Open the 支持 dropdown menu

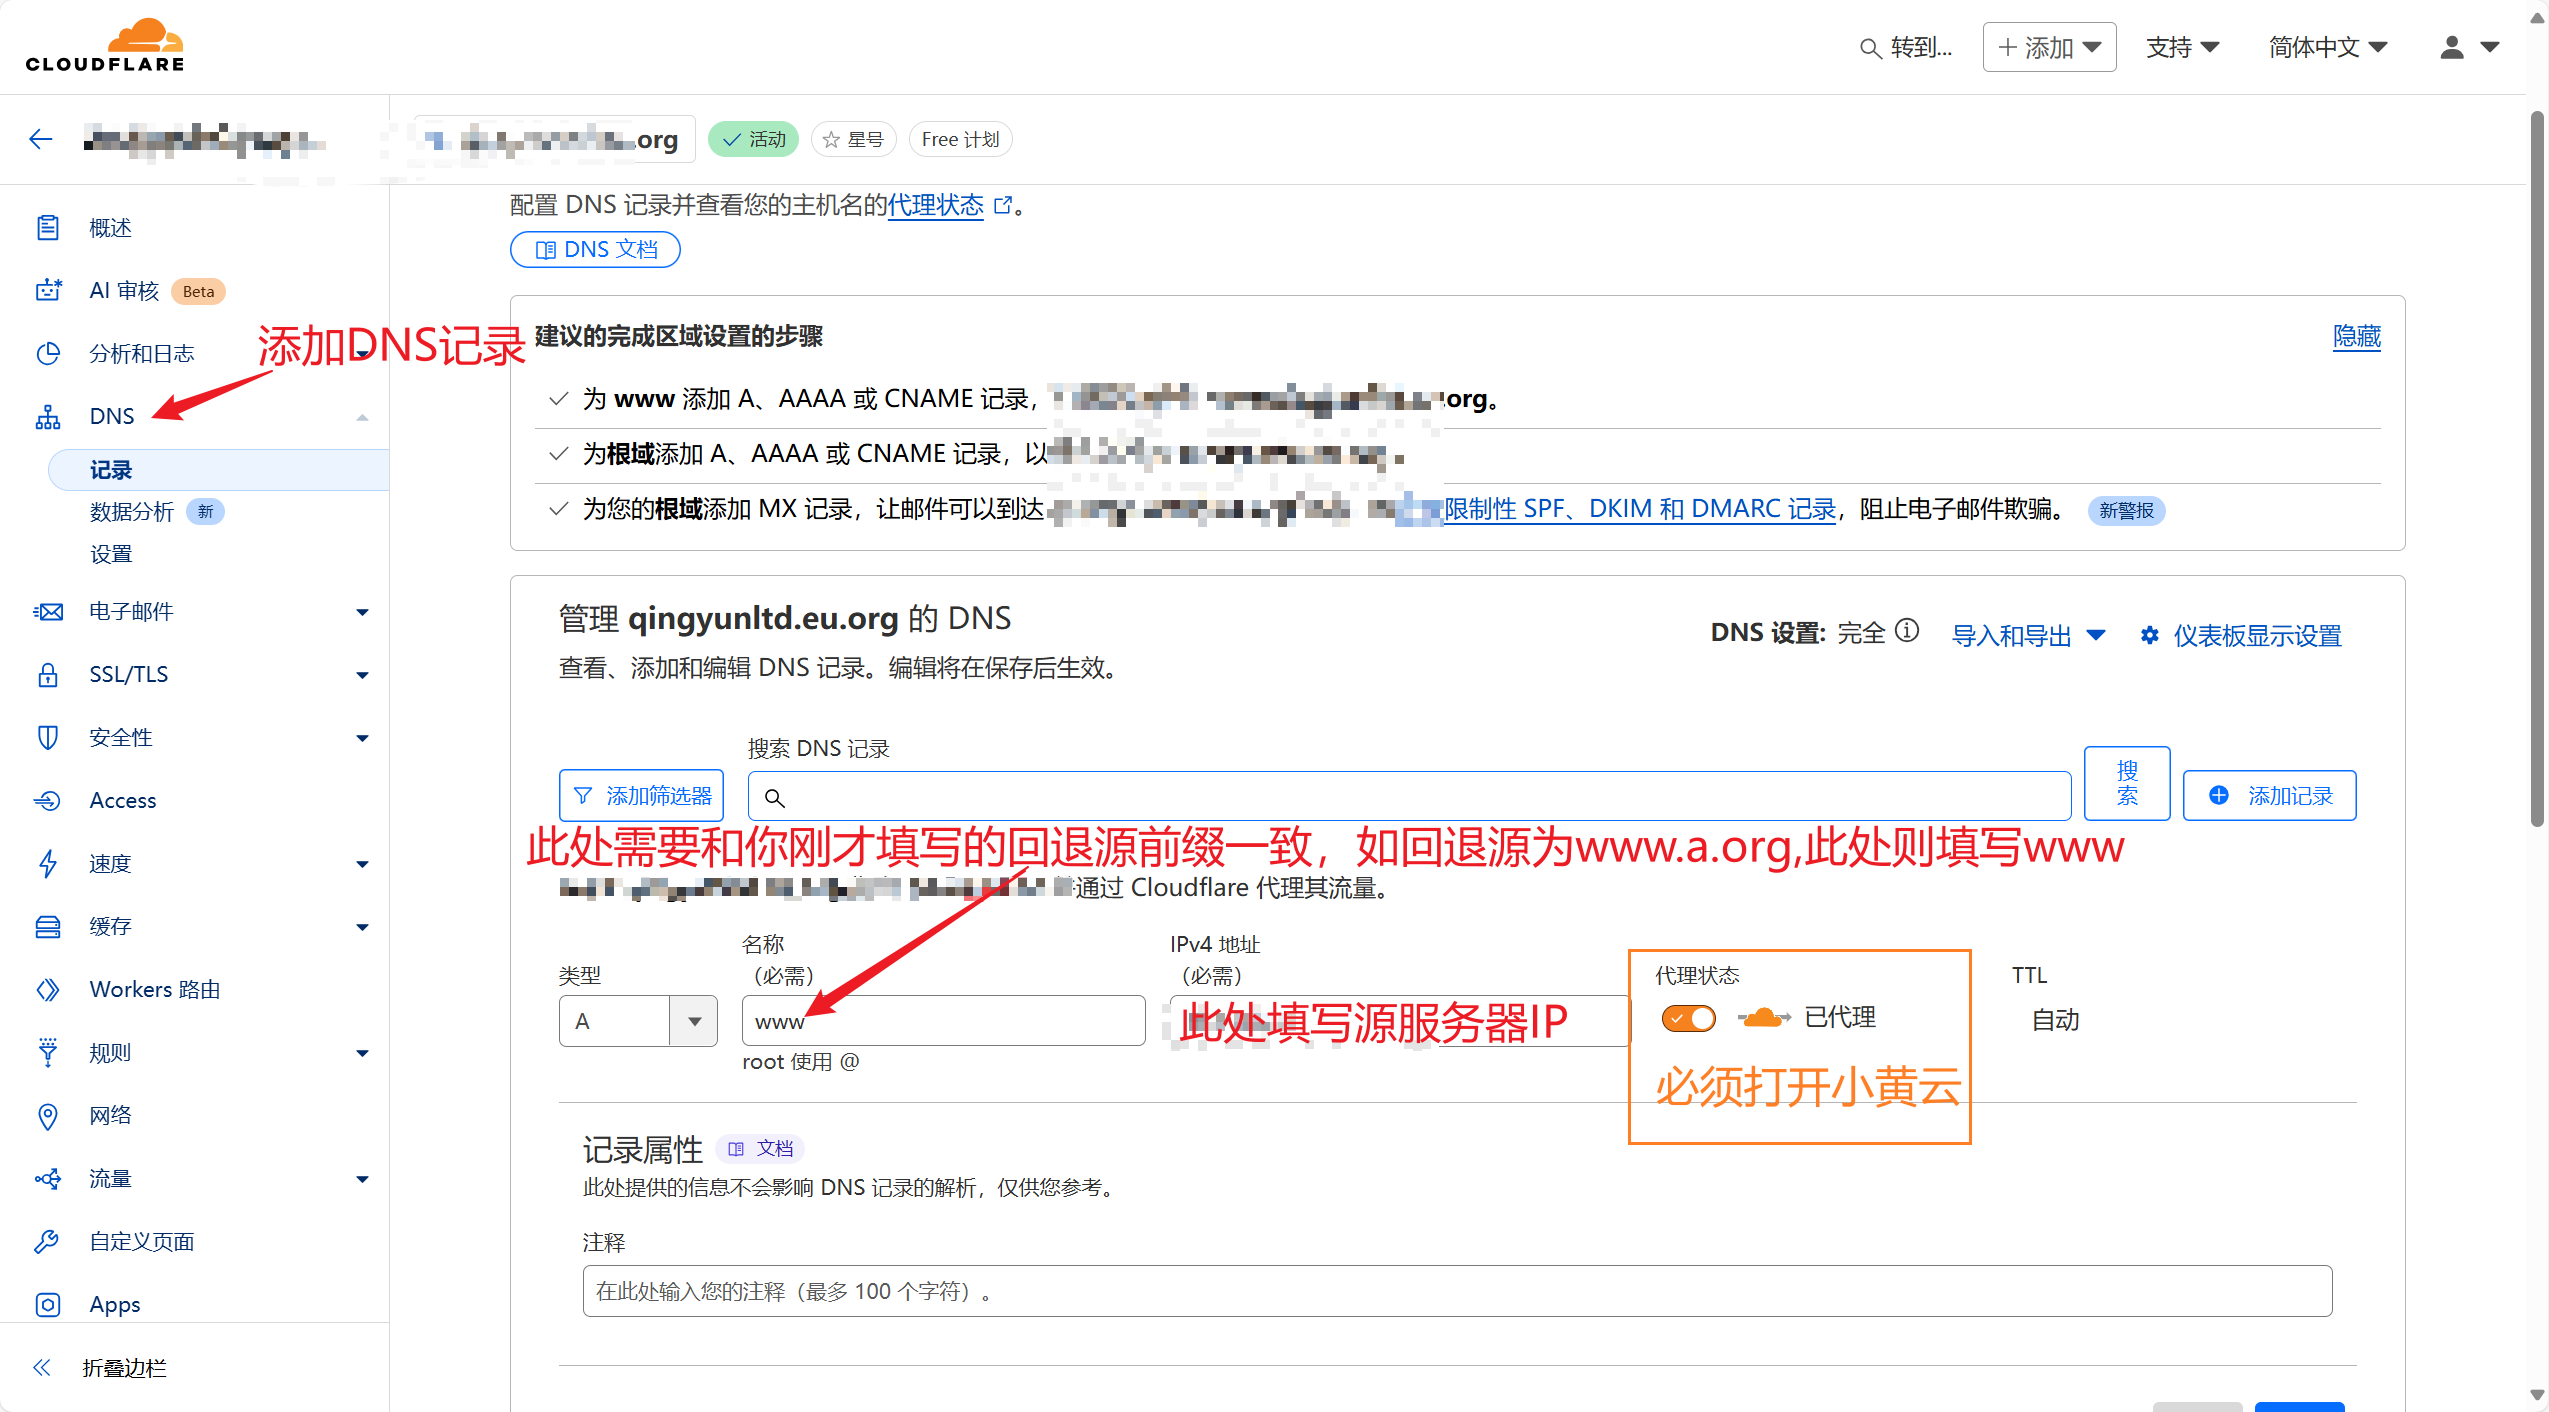click(2182, 47)
